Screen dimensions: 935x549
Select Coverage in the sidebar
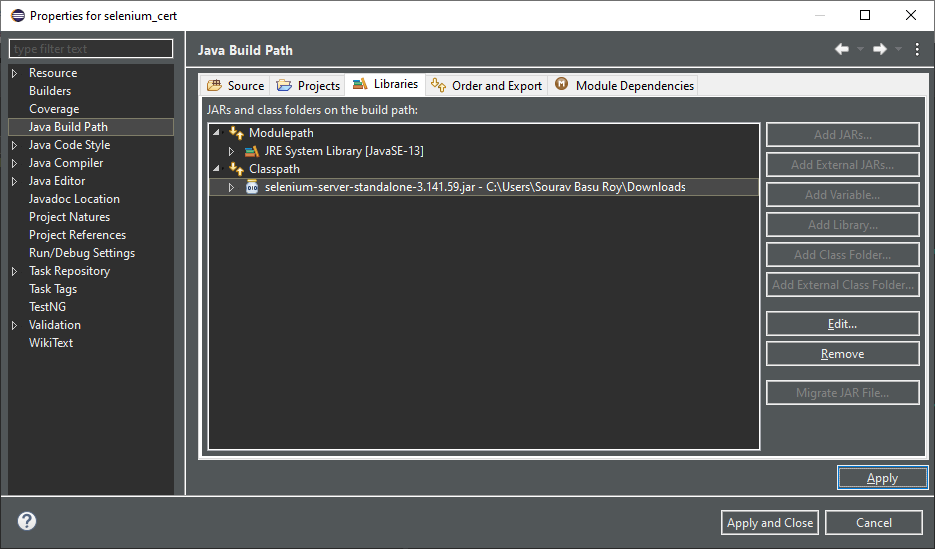pyautogui.click(x=54, y=109)
